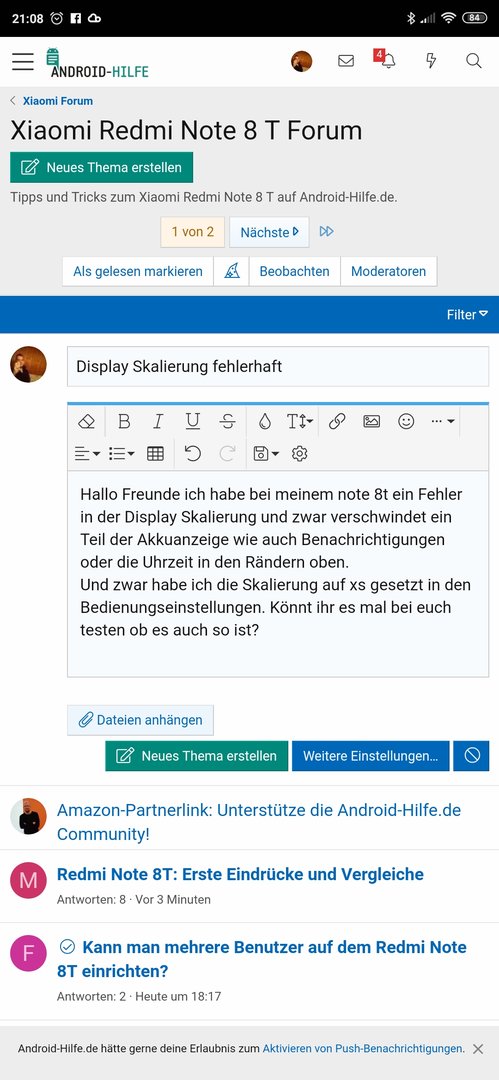Open the search magnifier icon
Image resolution: width=499 pixels, height=1080 pixels.
pyautogui.click(x=473, y=61)
